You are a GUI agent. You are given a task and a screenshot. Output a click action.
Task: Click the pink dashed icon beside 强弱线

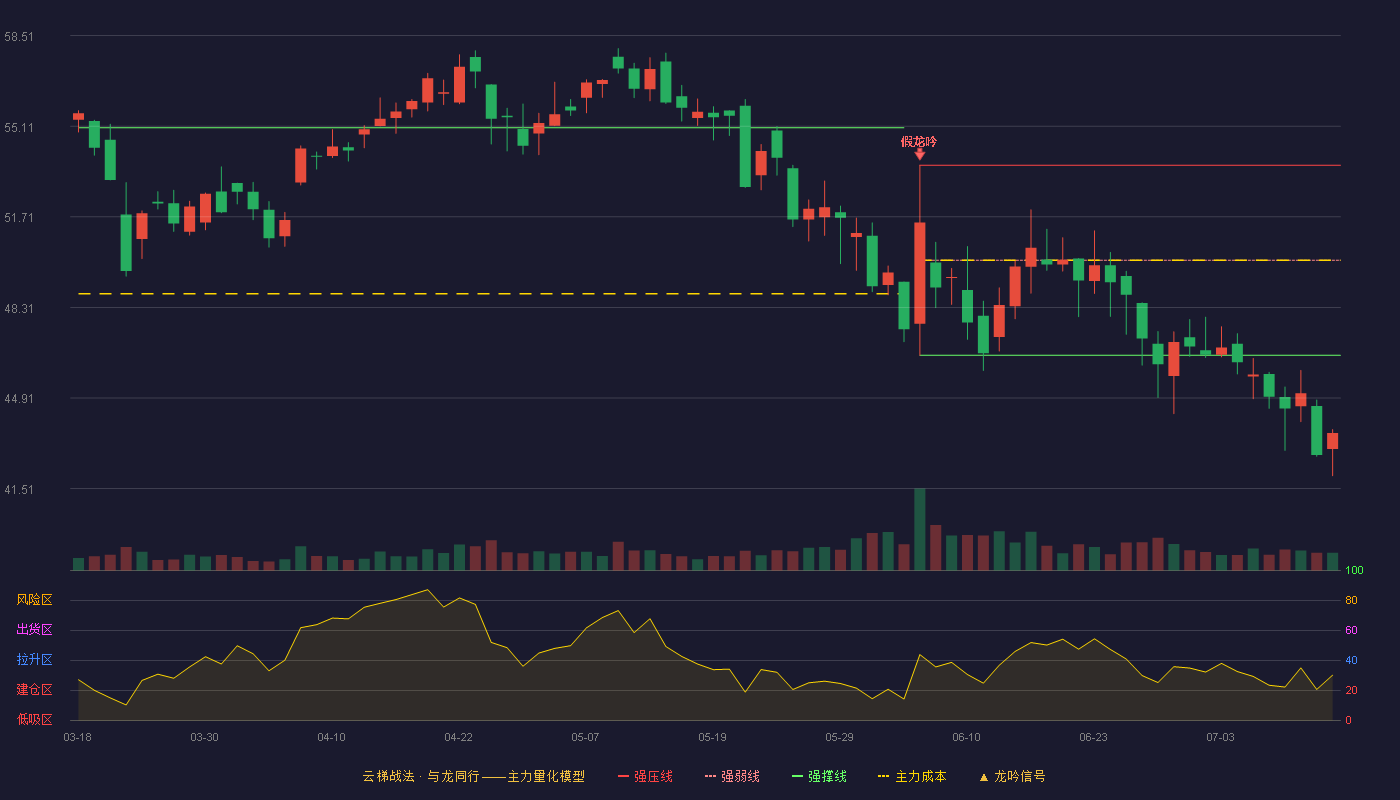pos(710,776)
